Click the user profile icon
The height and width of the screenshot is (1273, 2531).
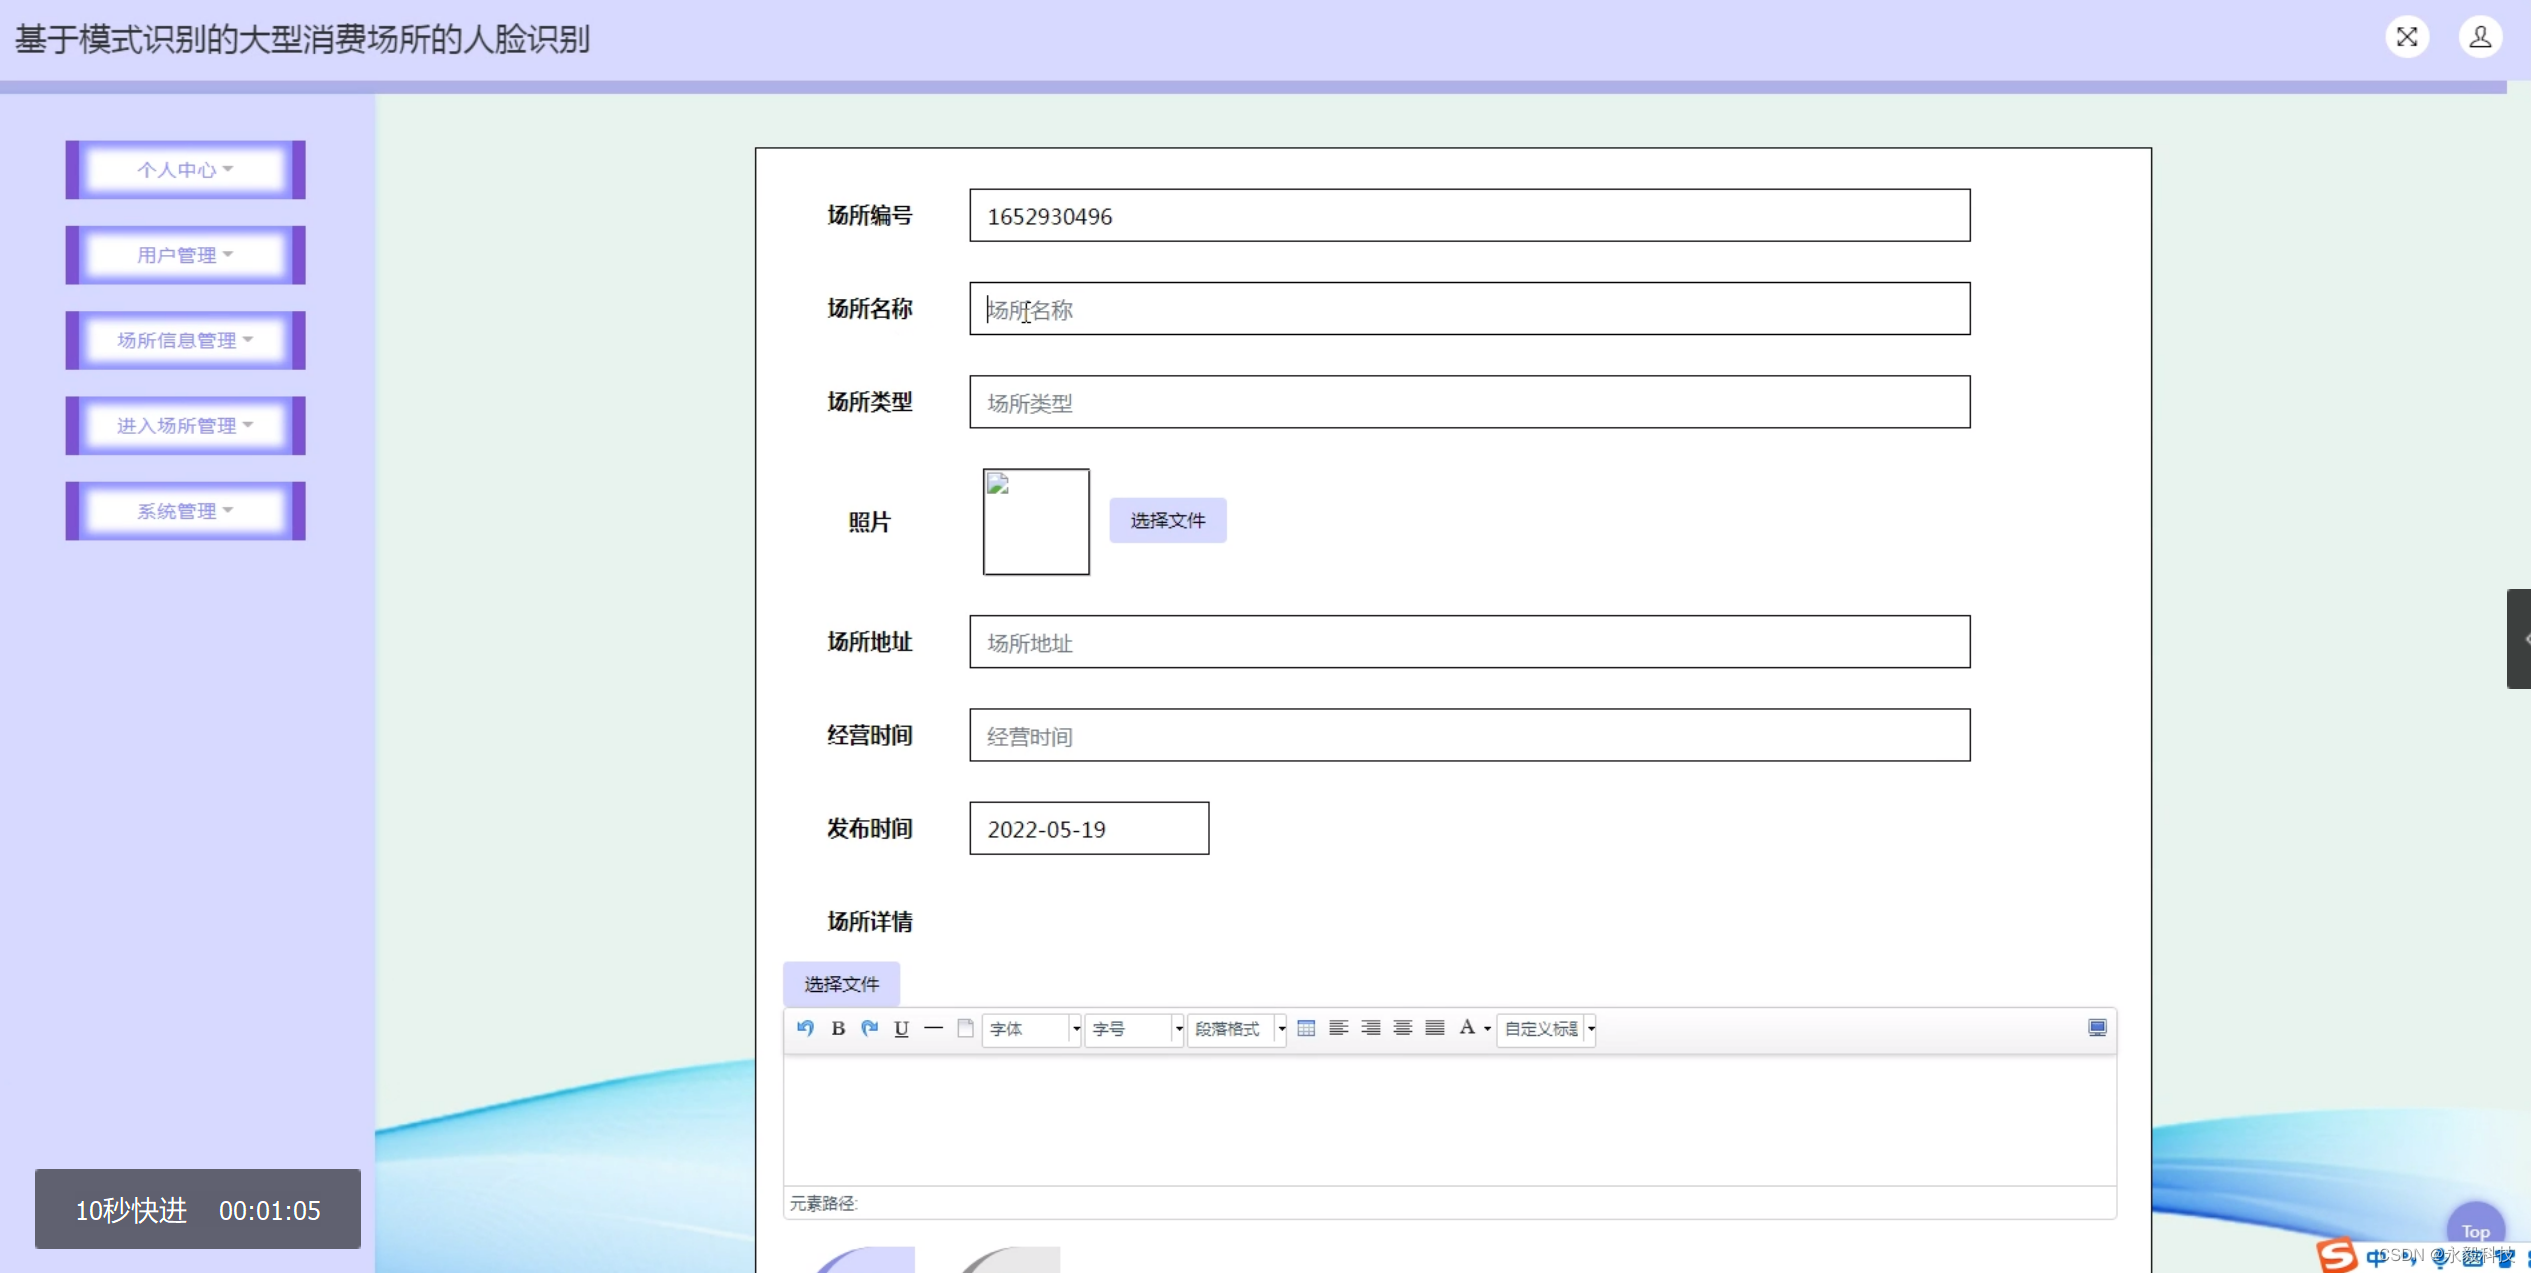[2480, 38]
